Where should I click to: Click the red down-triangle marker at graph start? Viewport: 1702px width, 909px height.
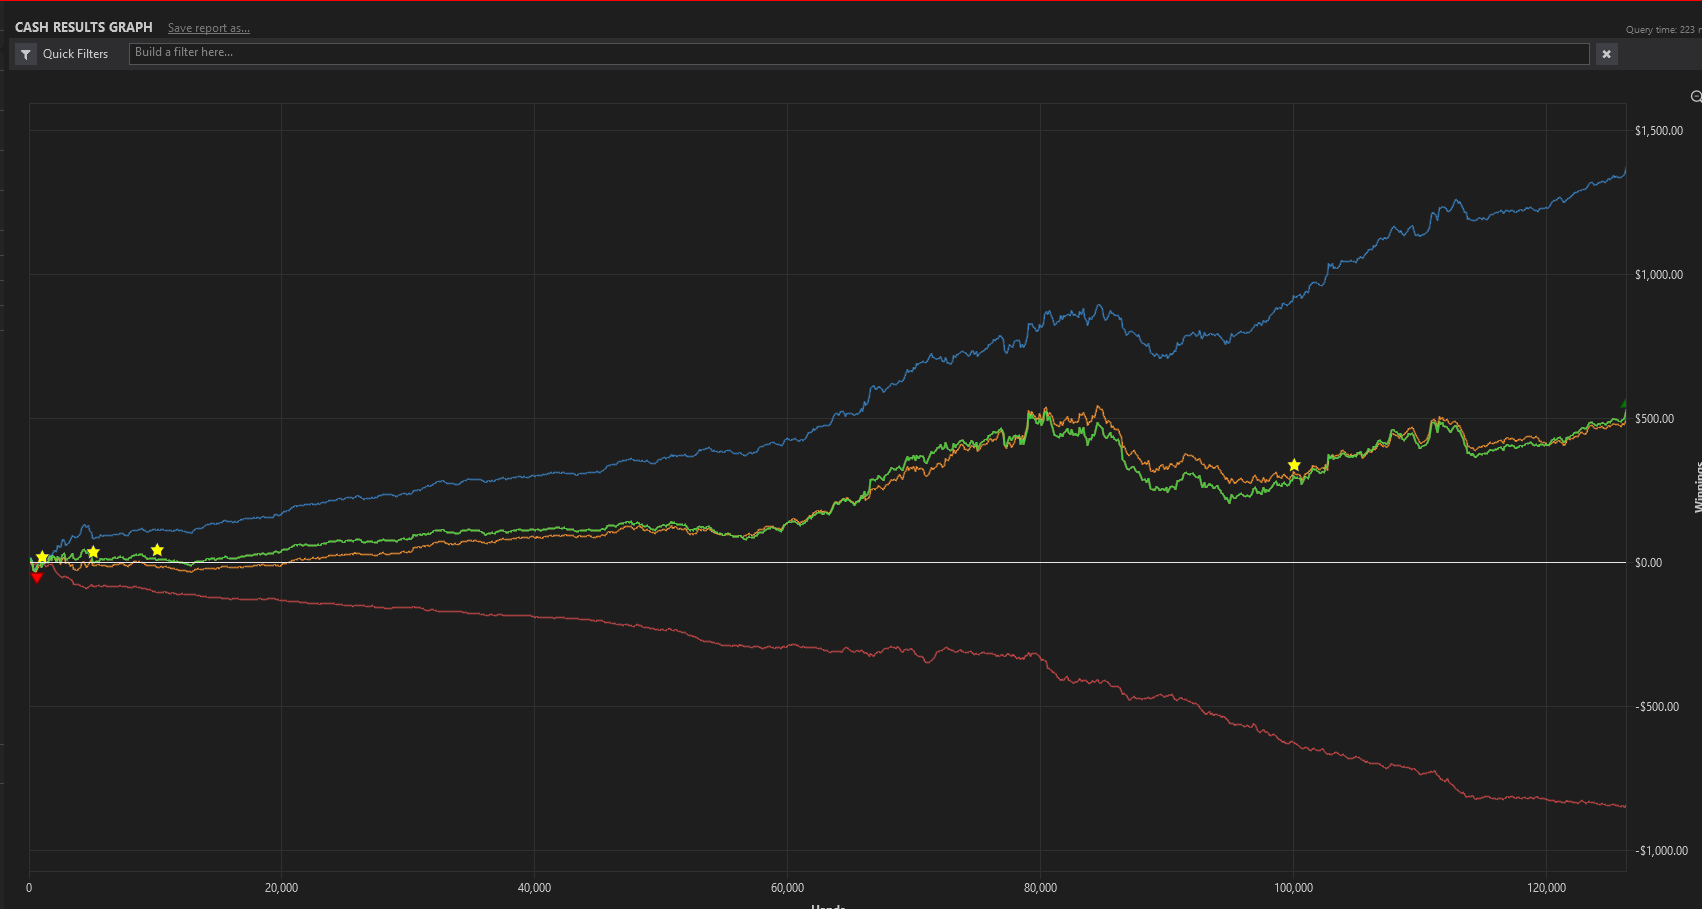pyautogui.click(x=37, y=577)
